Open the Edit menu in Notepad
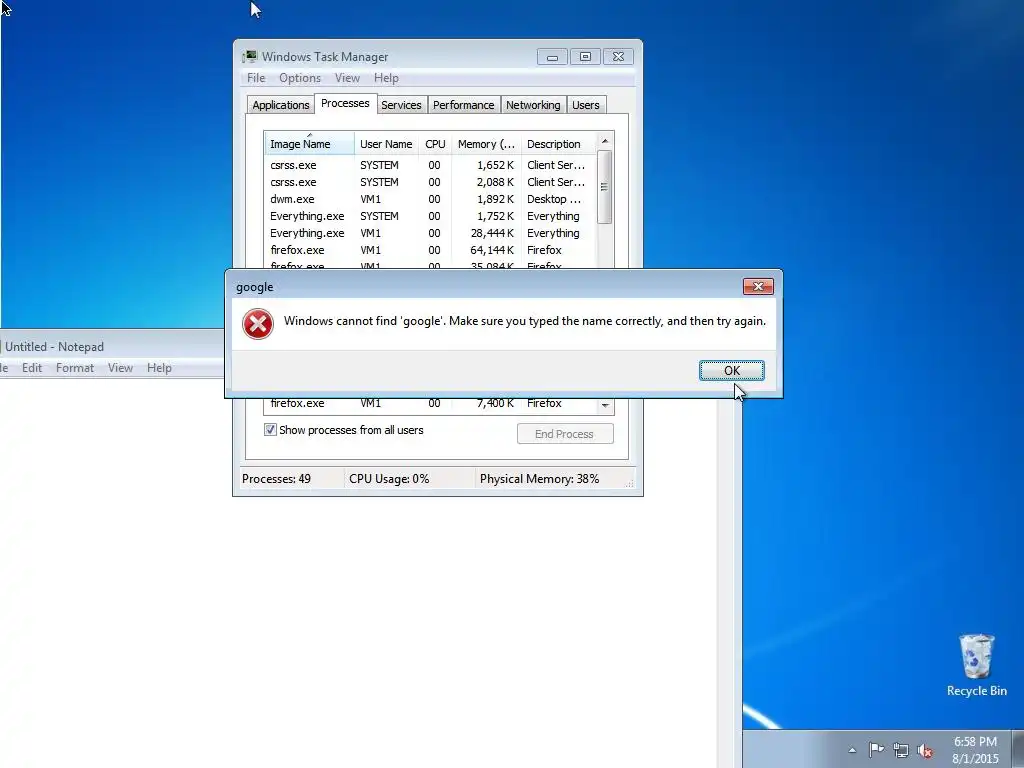Screen dimensions: 1024x768 [x=31, y=368]
